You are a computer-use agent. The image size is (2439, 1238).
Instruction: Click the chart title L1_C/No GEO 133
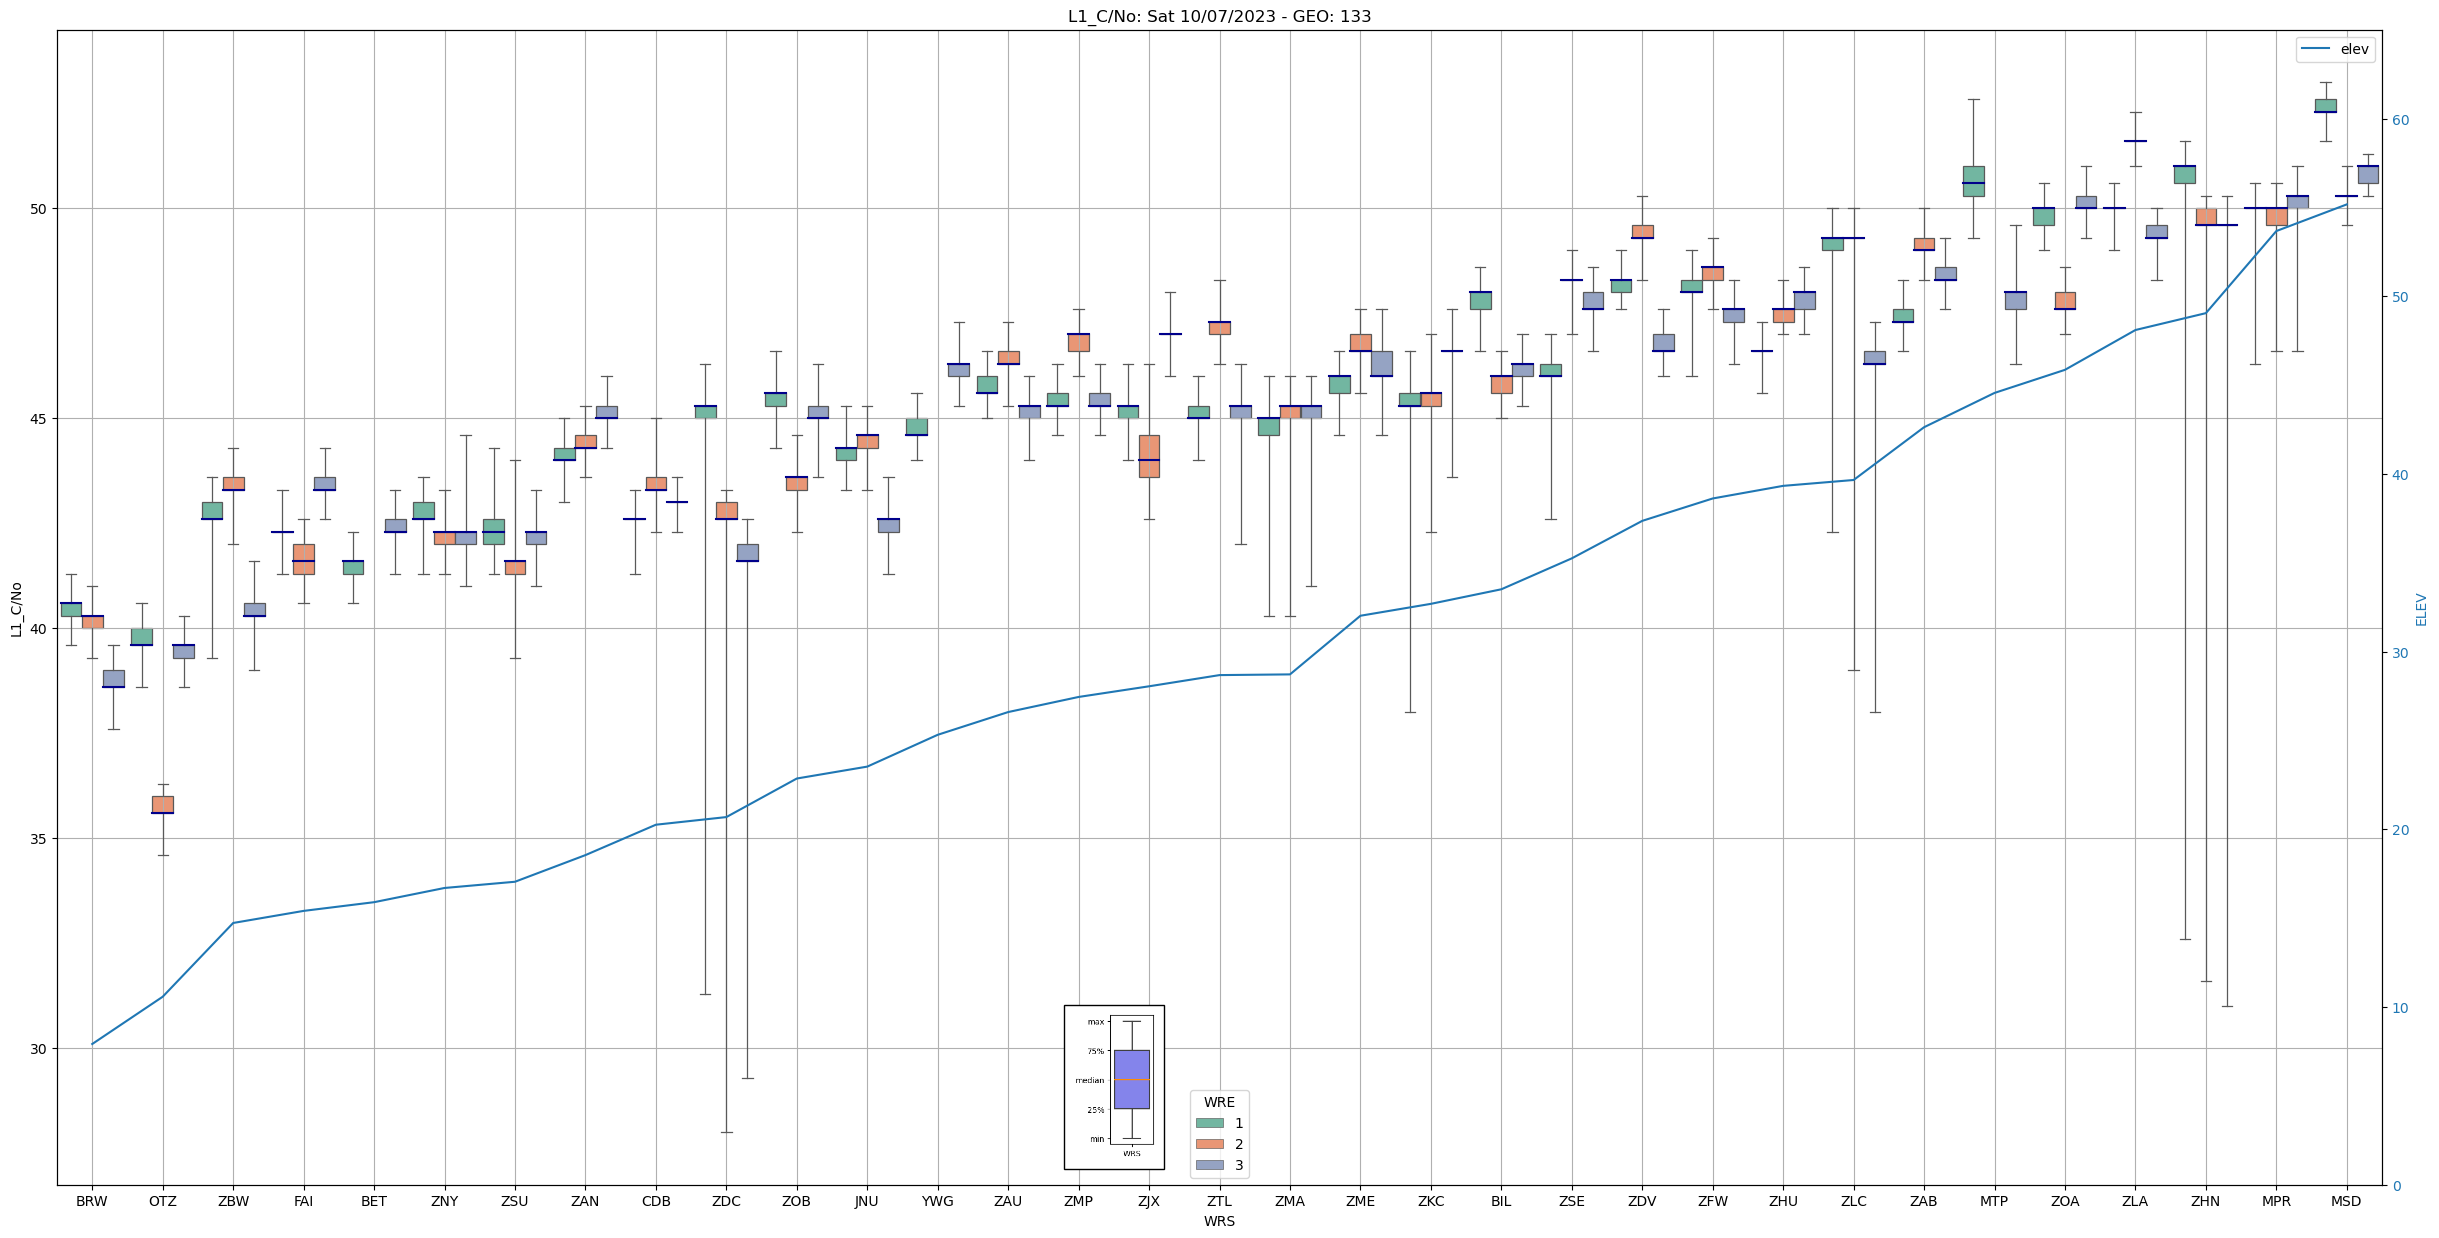(x=1219, y=16)
